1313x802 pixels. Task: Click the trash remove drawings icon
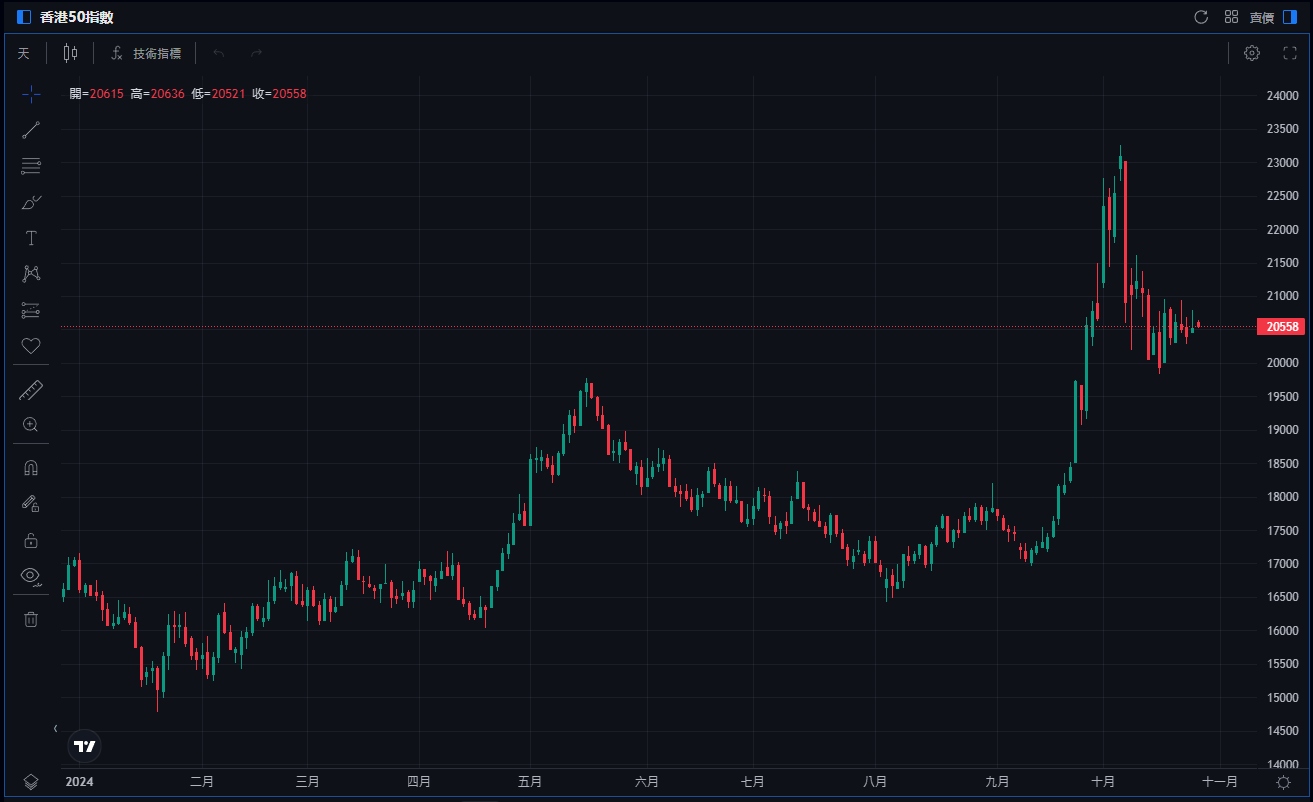coord(31,619)
